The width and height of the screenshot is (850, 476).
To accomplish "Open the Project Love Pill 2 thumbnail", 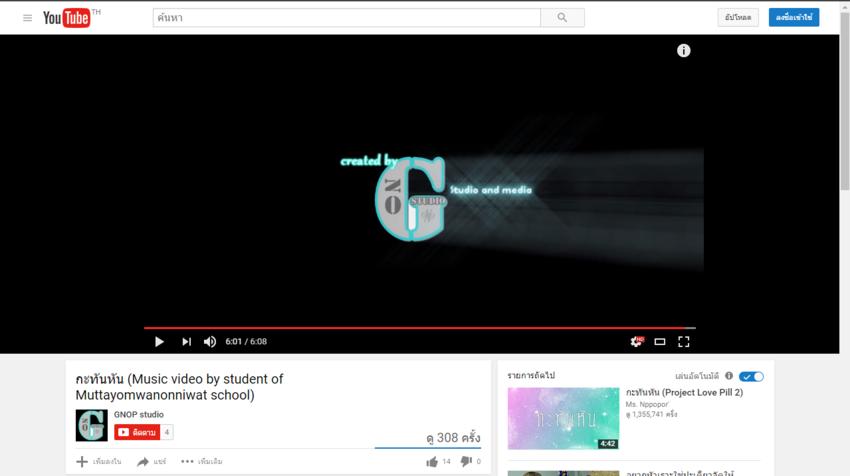I will pyautogui.click(x=563, y=418).
